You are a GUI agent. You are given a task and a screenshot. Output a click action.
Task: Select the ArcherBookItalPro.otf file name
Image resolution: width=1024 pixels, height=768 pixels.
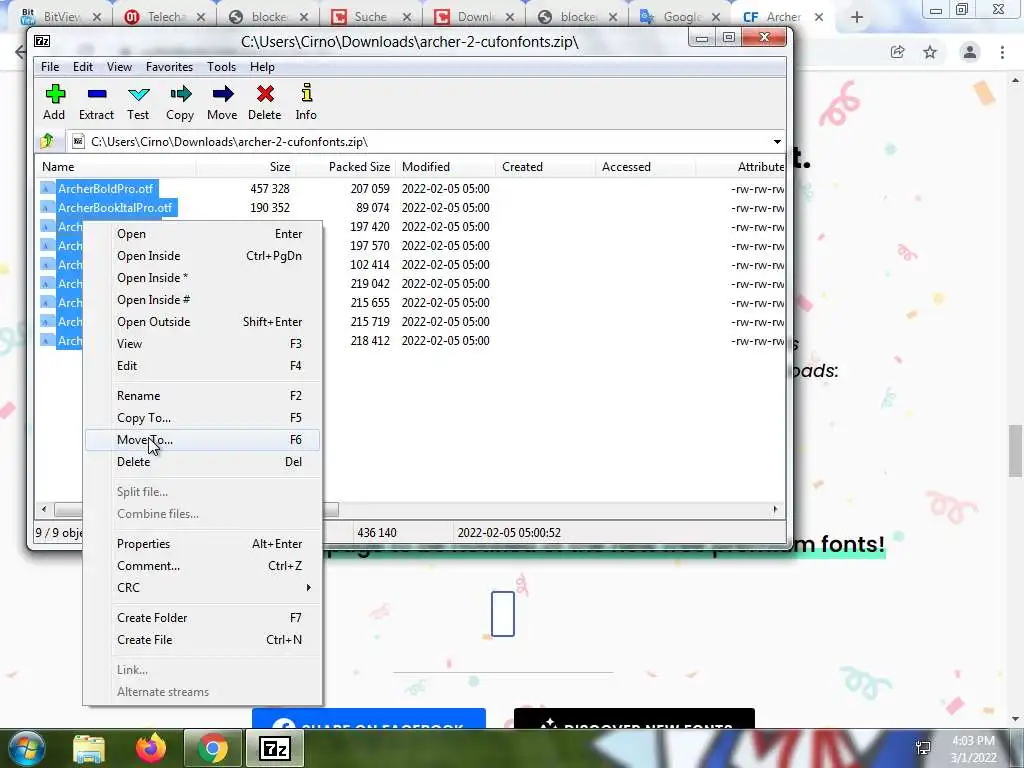115,208
